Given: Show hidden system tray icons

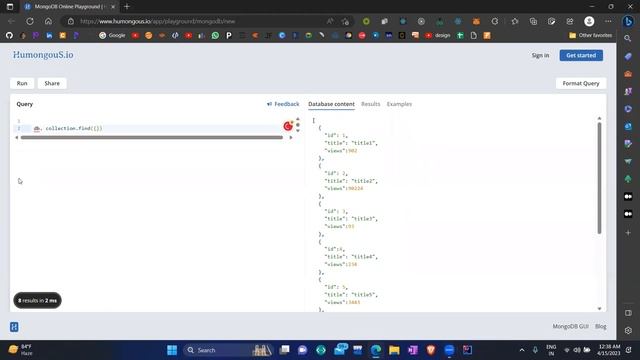Looking at the screenshot, I should tap(522, 350).
